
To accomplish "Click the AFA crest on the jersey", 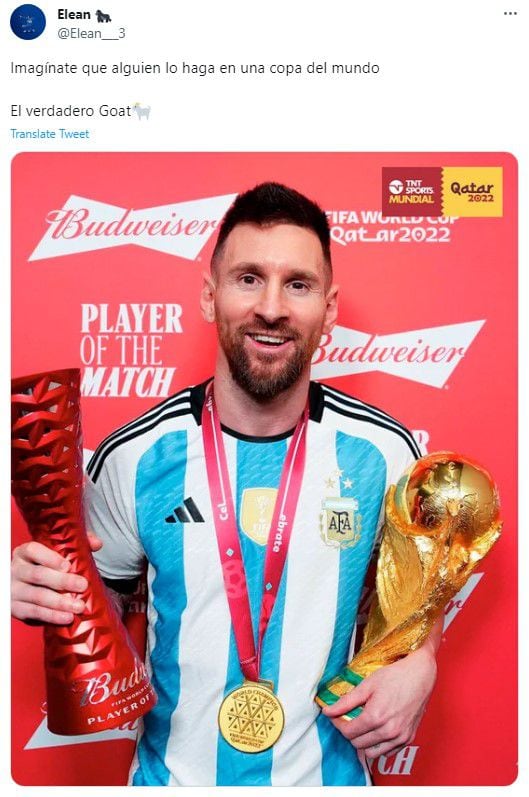I will coord(340,523).
